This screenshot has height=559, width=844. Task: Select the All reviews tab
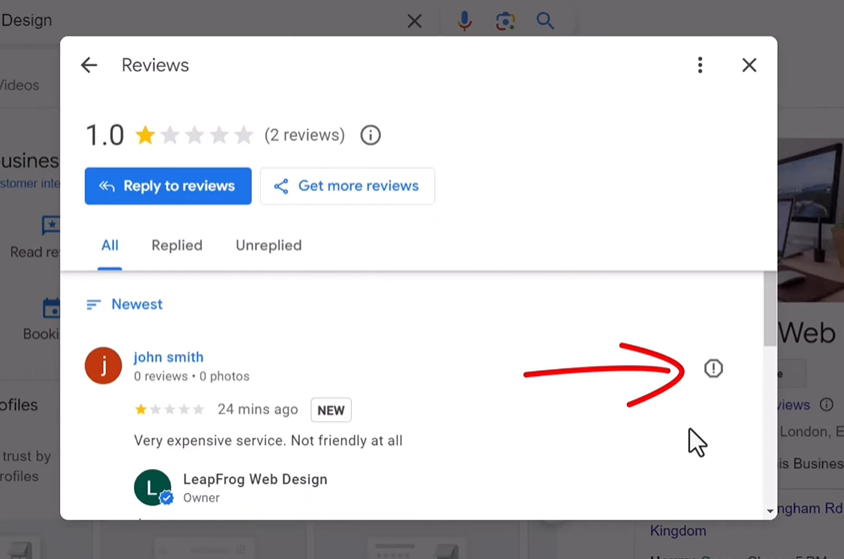point(110,245)
